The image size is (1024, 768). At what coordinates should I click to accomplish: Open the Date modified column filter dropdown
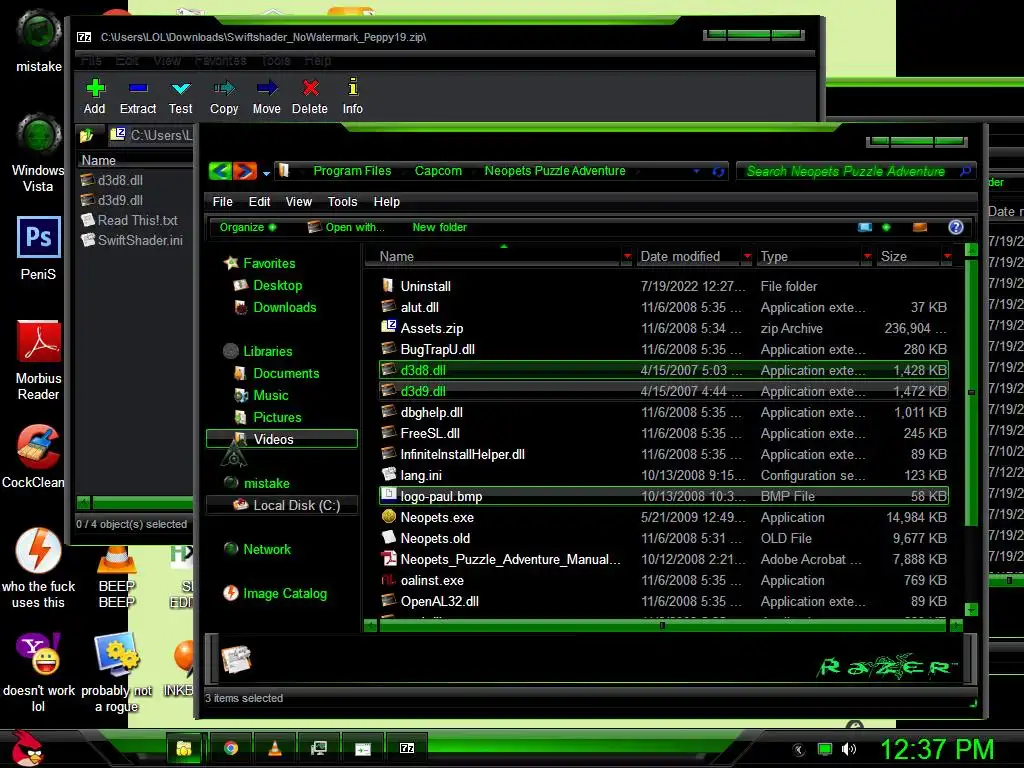click(x=747, y=257)
